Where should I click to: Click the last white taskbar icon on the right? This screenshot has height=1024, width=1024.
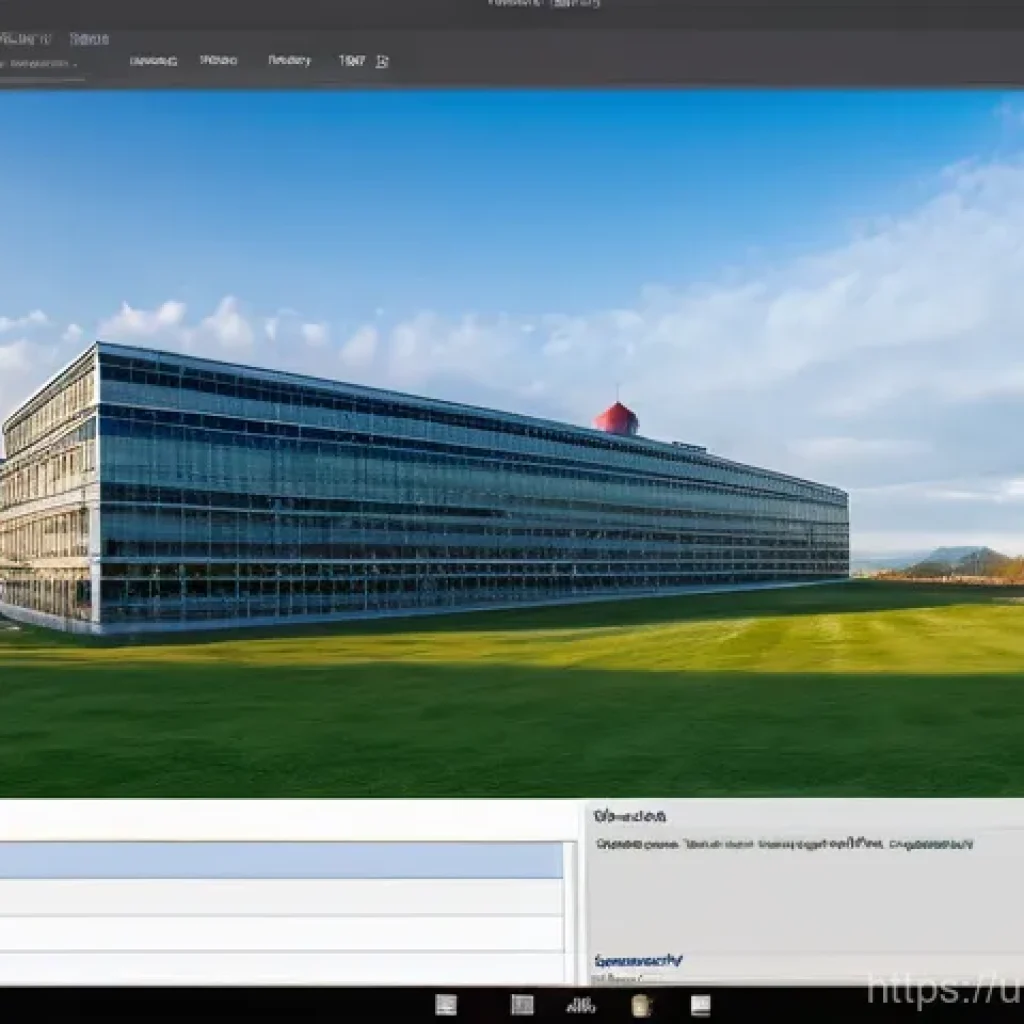(x=700, y=1005)
